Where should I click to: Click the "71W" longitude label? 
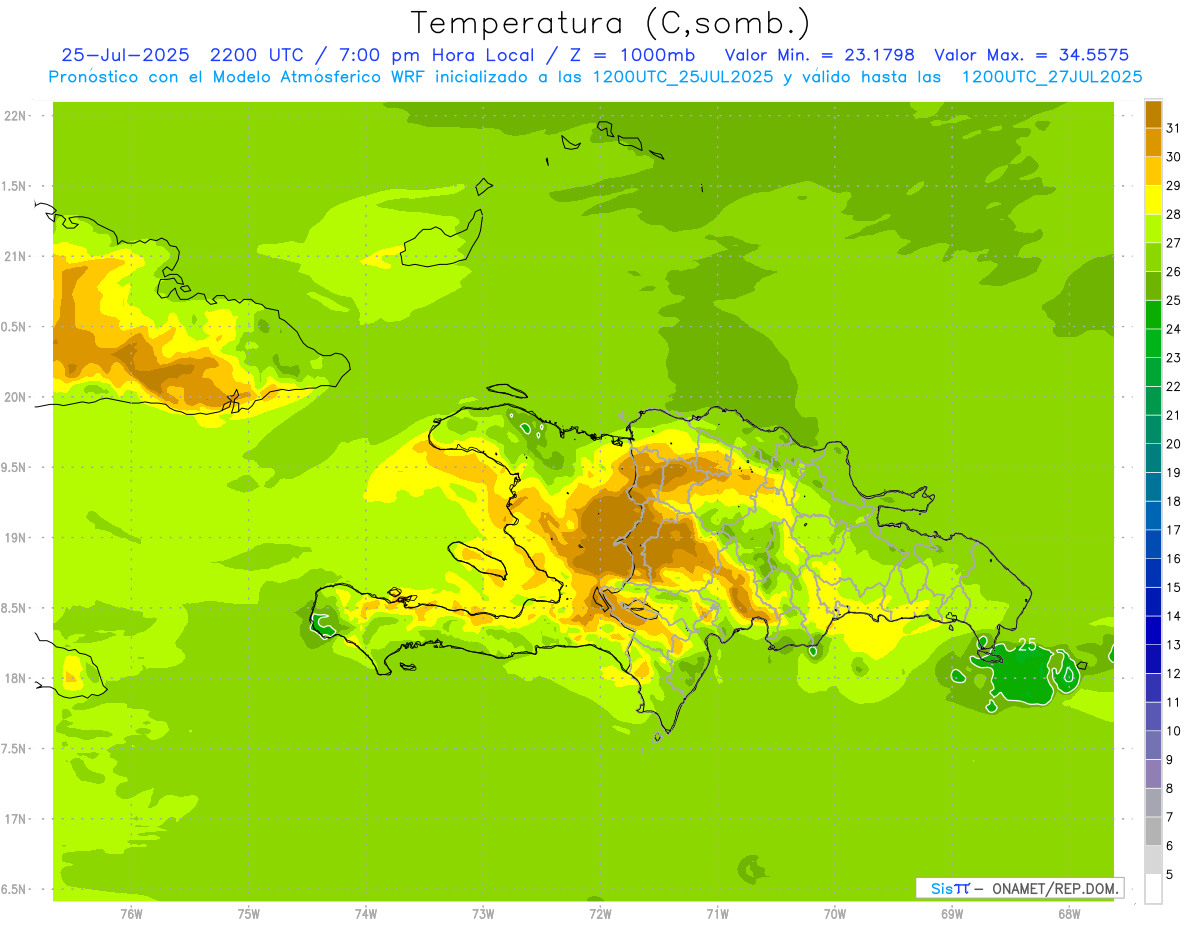point(717,913)
